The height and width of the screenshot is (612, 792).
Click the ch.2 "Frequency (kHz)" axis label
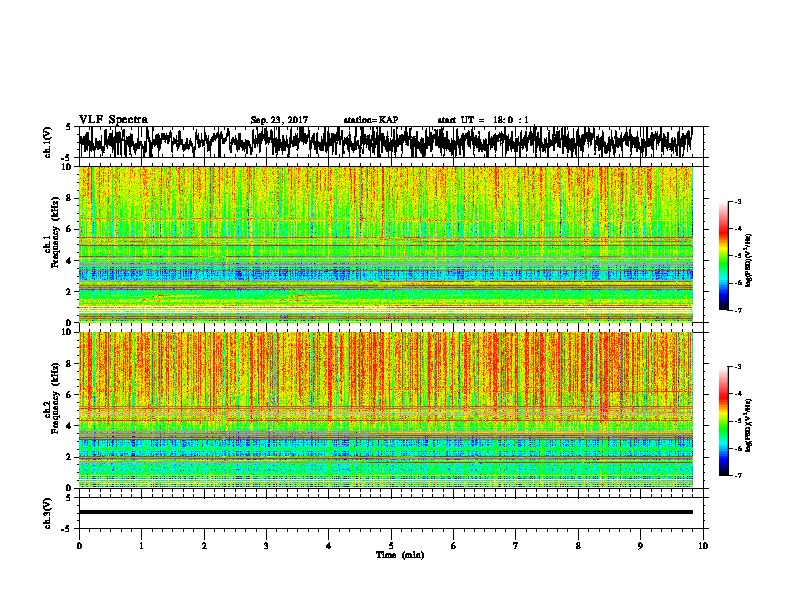(x=55, y=398)
